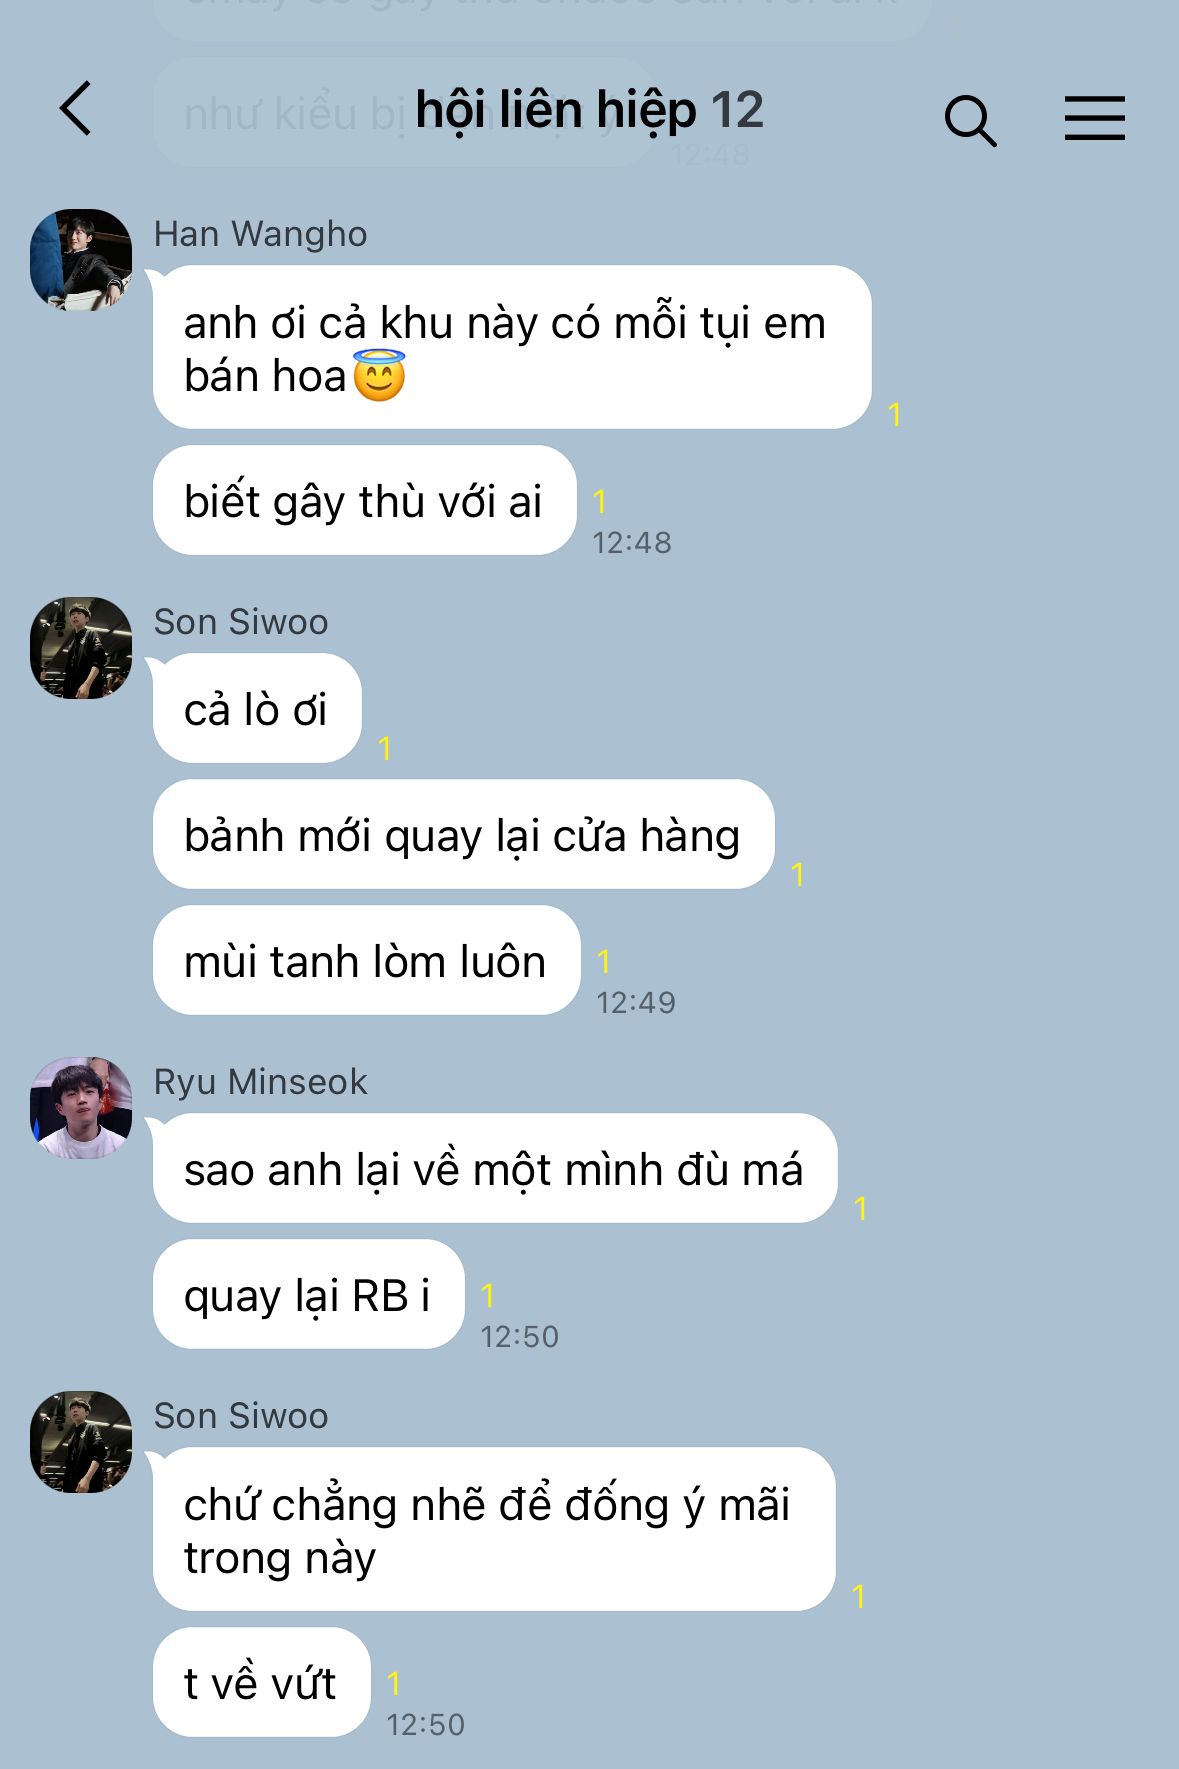1179x1769 pixels.
Task: Tap the 'mùi tanh lòm luôn' message
Action: (366, 960)
